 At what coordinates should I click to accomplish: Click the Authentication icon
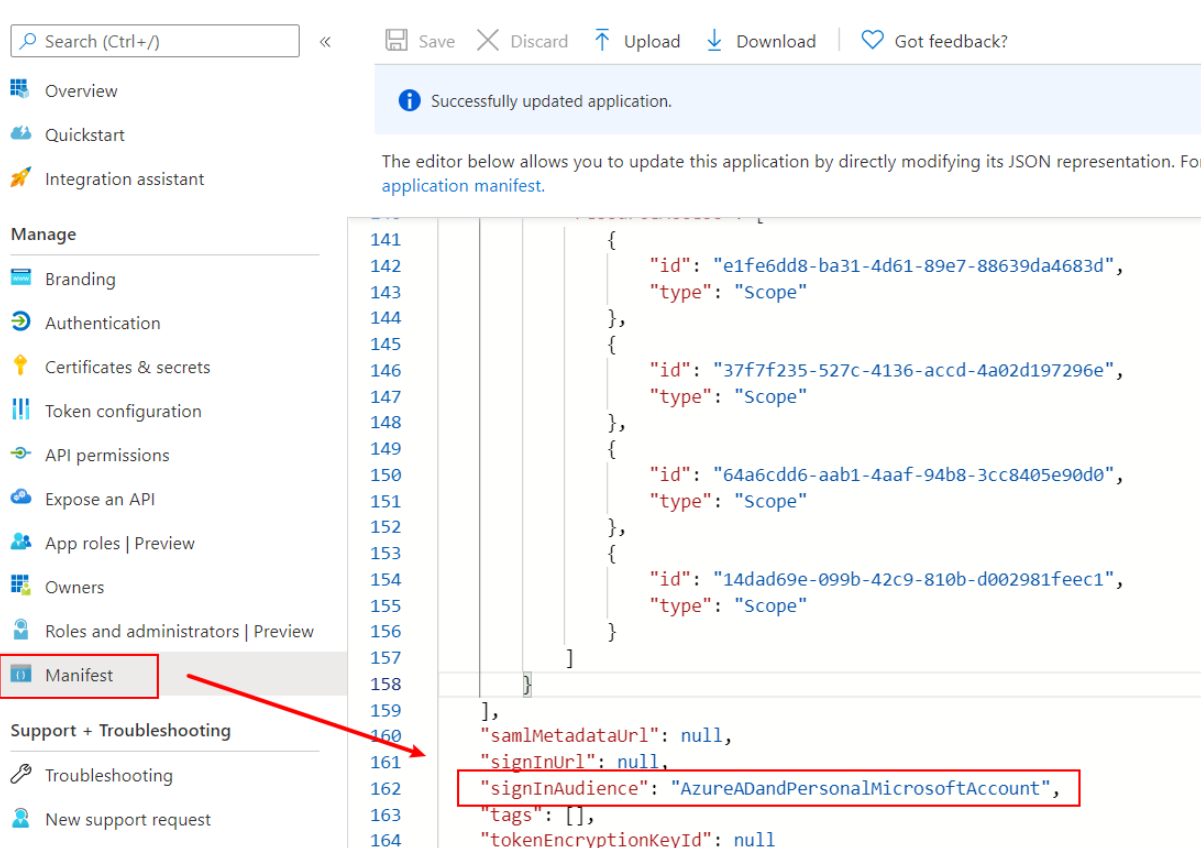pyautogui.click(x=21, y=322)
